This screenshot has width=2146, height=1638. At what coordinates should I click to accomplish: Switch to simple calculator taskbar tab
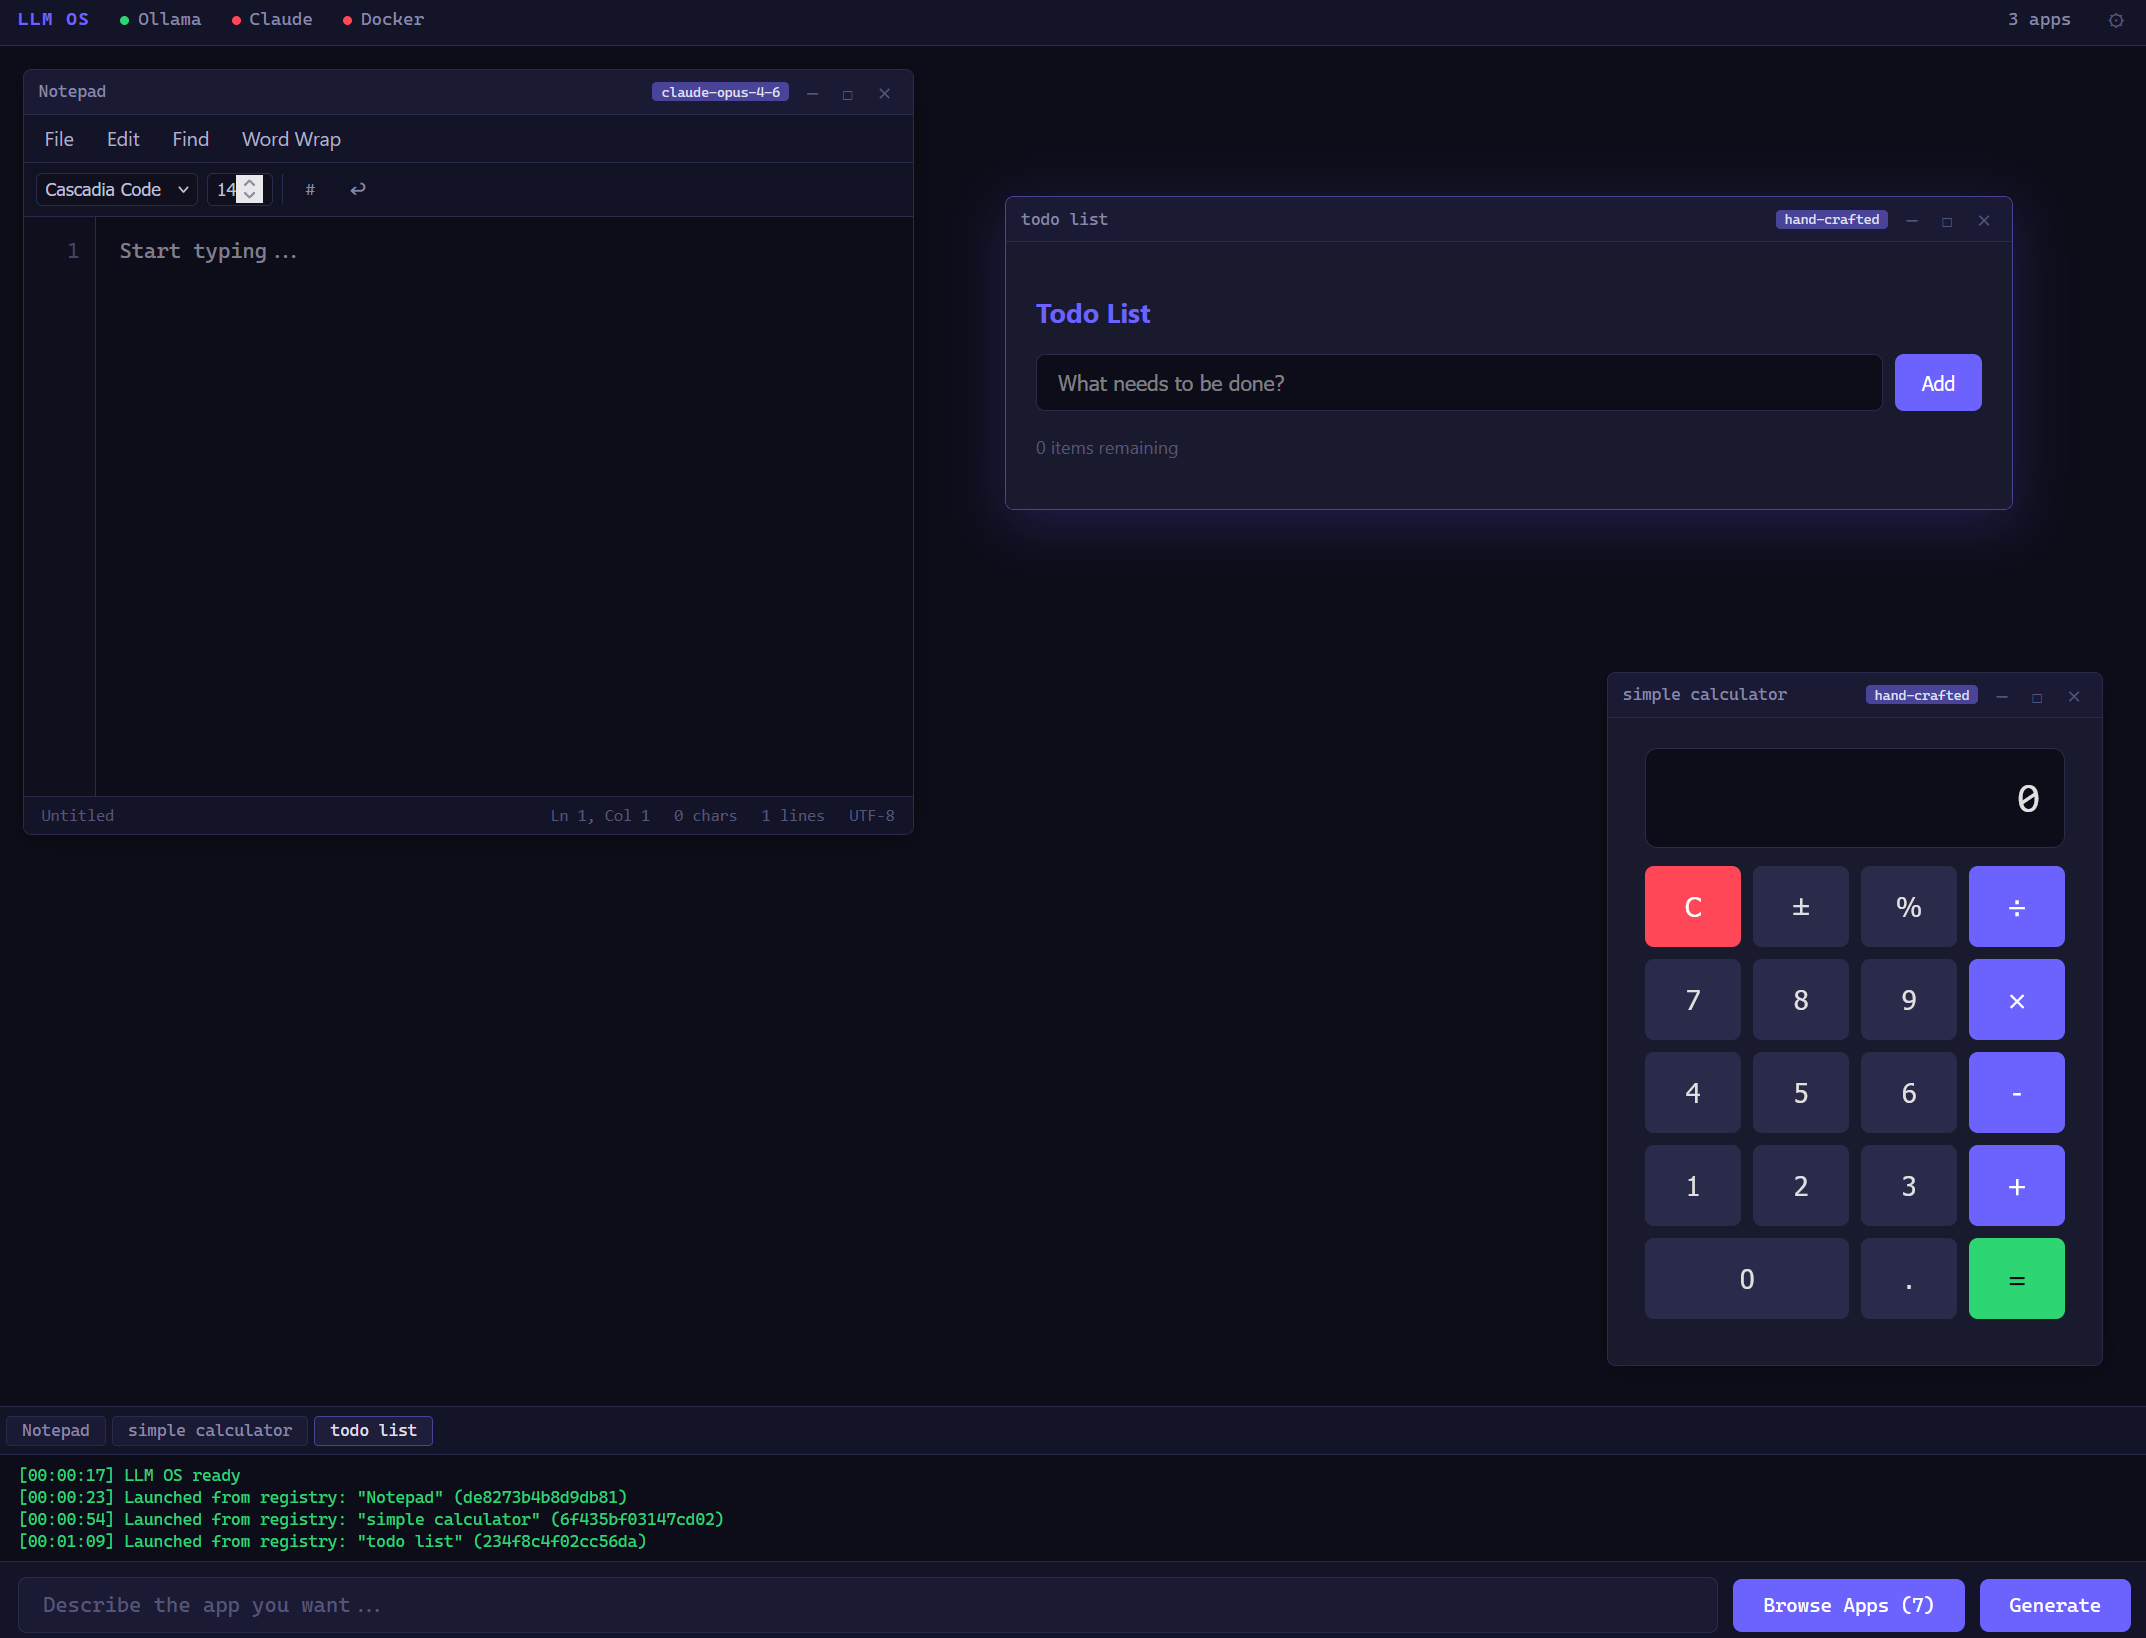[x=210, y=1431]
